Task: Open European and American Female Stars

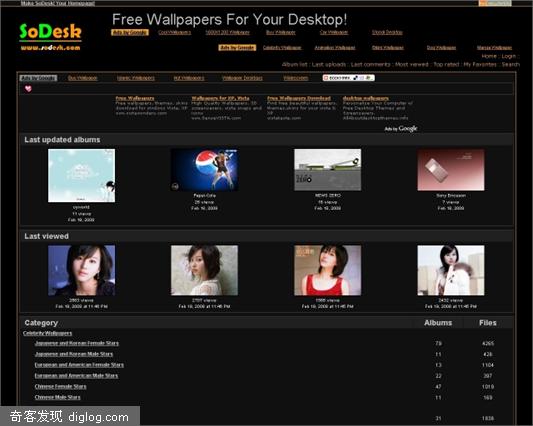Action: [x=79, y=365]
